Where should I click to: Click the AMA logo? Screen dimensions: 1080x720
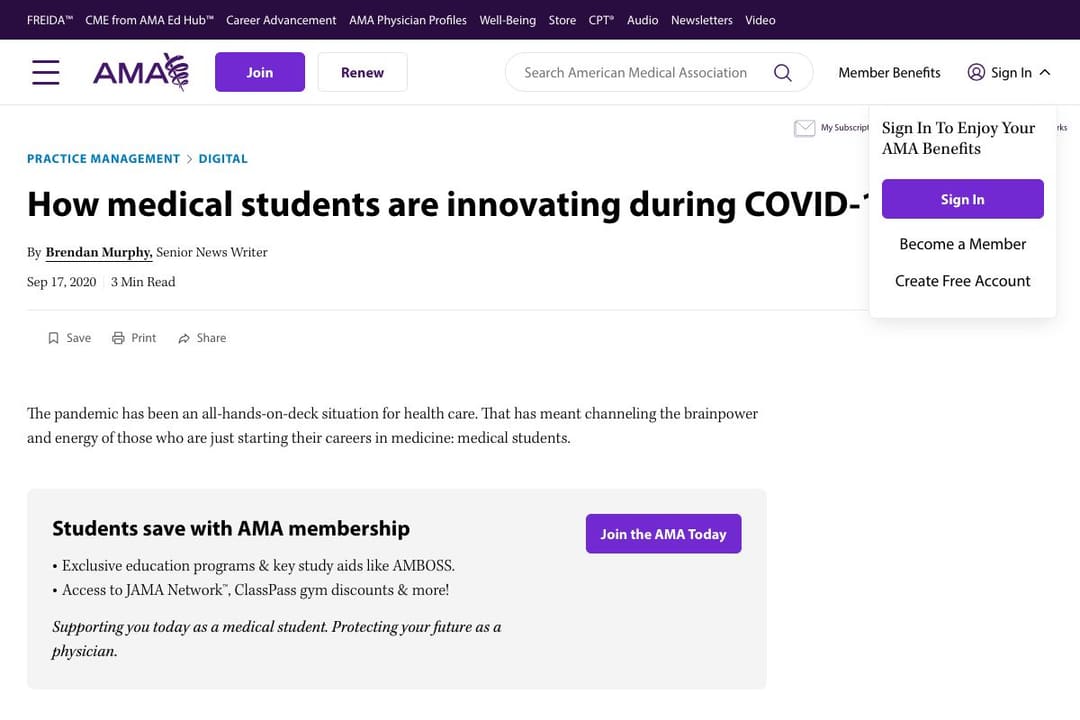pos(141,72)
